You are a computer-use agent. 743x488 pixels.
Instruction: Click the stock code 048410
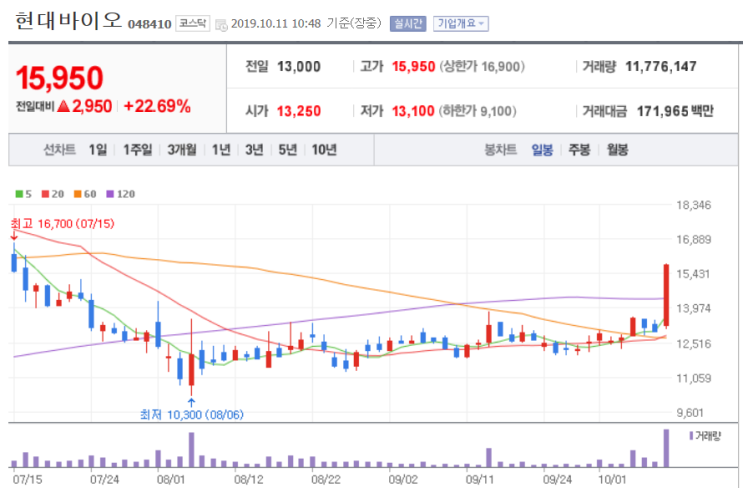pos(149,24)
